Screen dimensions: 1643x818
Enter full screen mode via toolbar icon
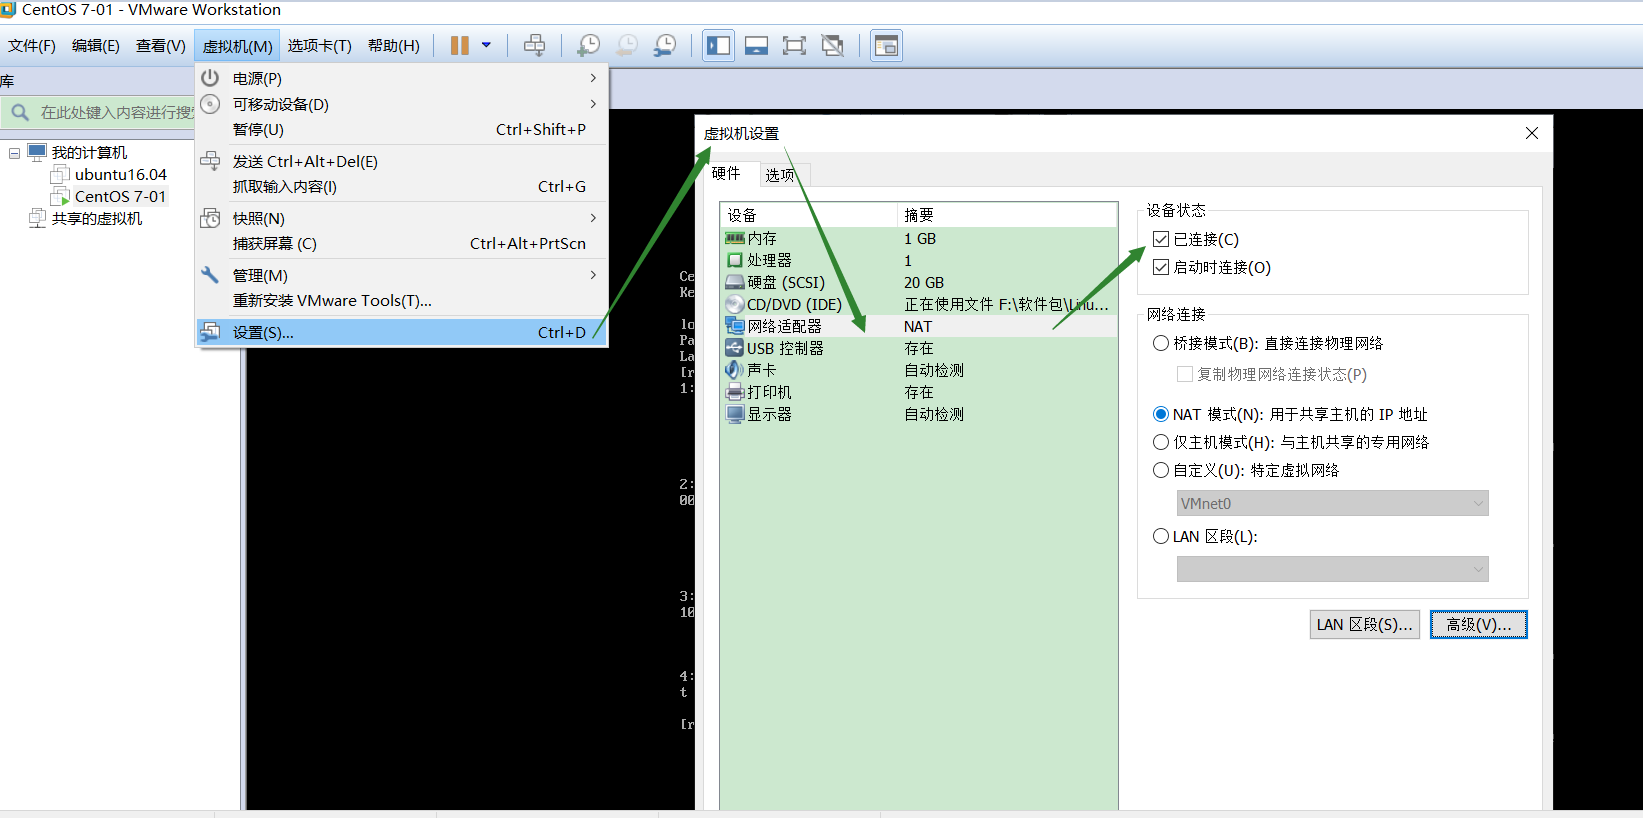[x=794, y=45]
